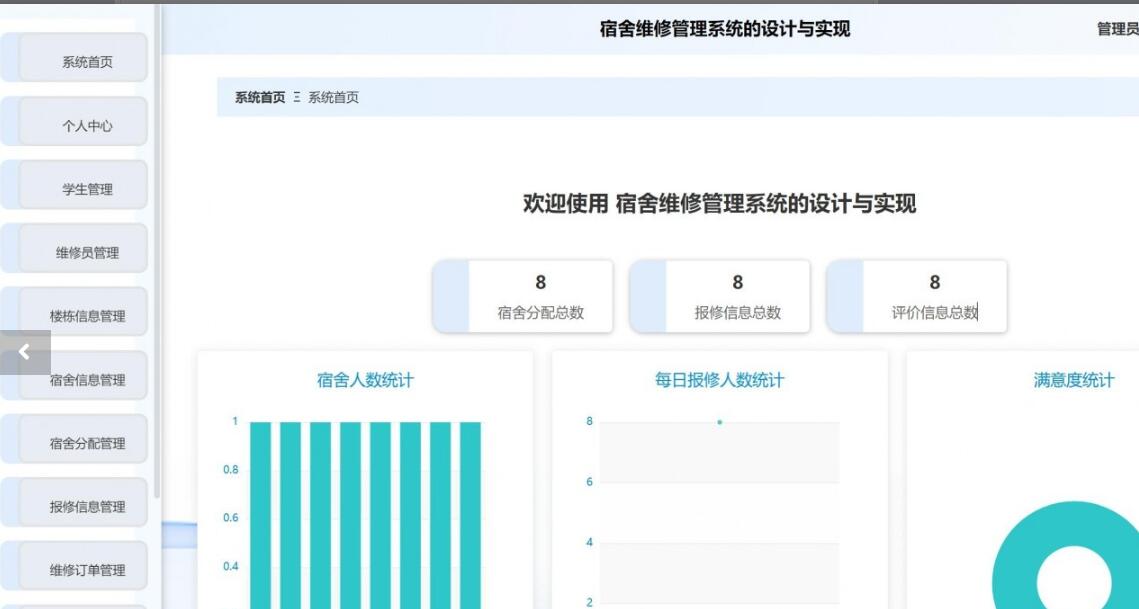Click the 宿舍人数统计 chart title

pos(365,380)
